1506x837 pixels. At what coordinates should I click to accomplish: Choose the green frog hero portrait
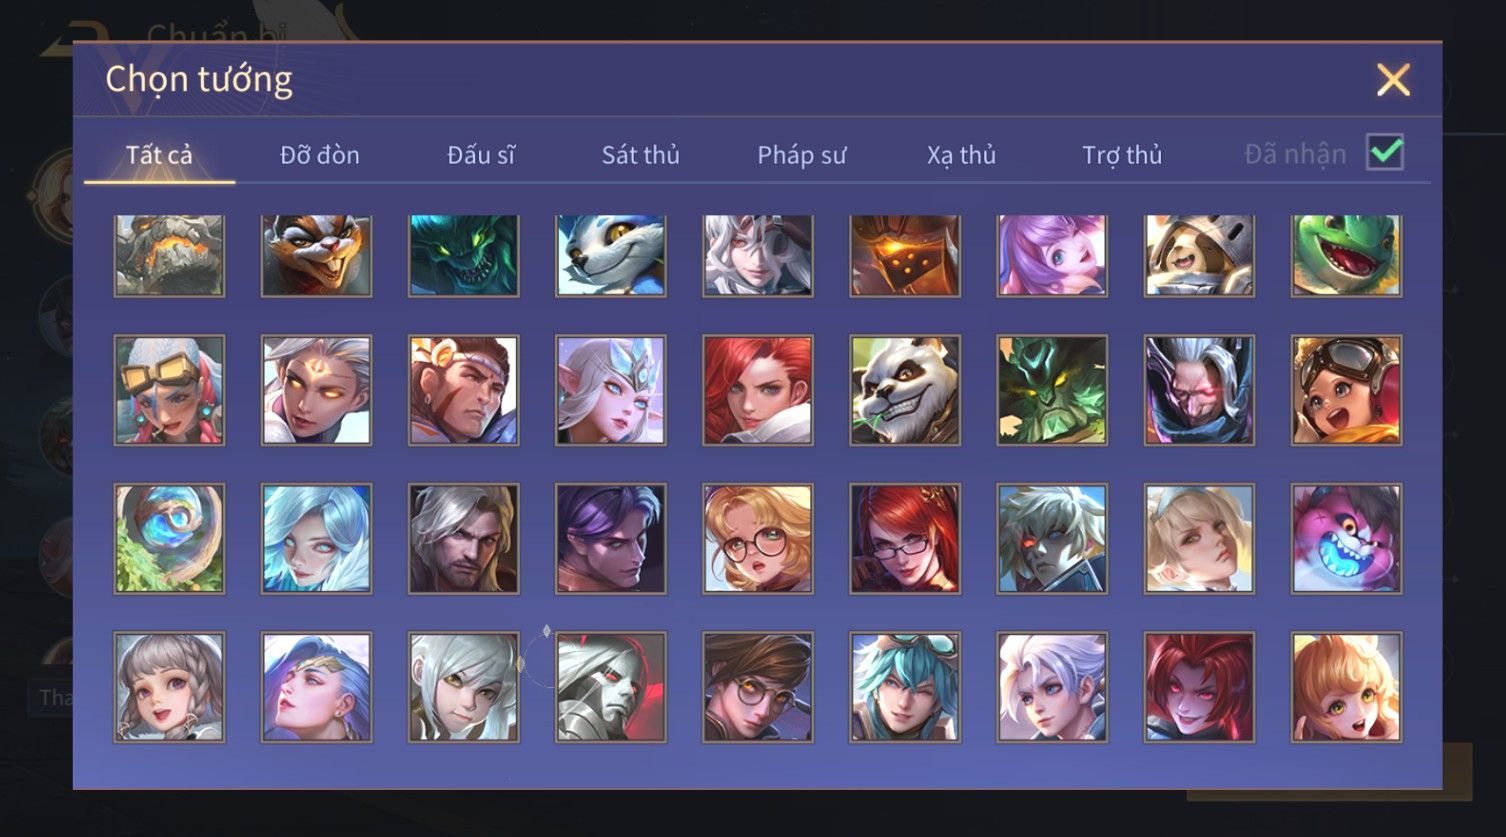coord(1346,256)
